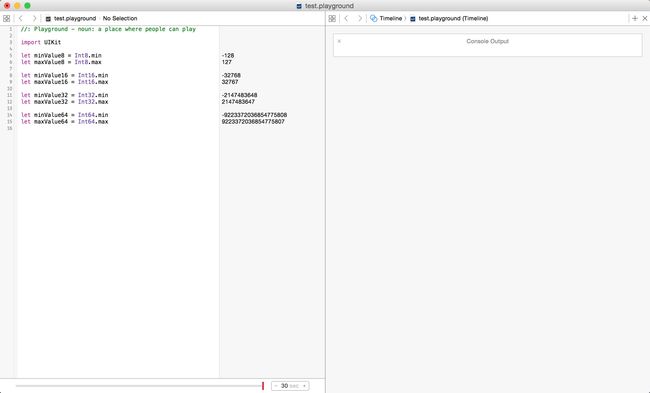This screenshot has width=650, height=393.
Task: Click the let maxValue64 code line
Action: click(64, 121)
